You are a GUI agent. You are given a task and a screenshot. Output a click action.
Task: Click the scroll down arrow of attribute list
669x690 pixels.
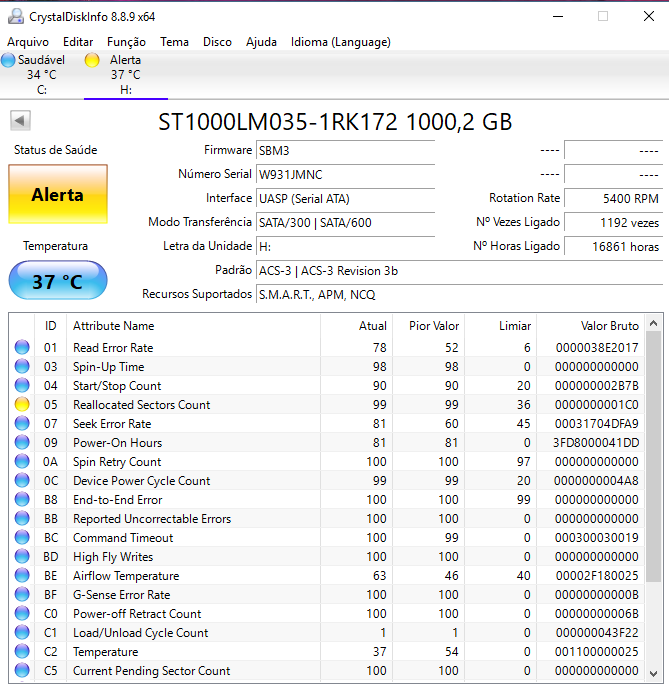[x=653, y=673]
